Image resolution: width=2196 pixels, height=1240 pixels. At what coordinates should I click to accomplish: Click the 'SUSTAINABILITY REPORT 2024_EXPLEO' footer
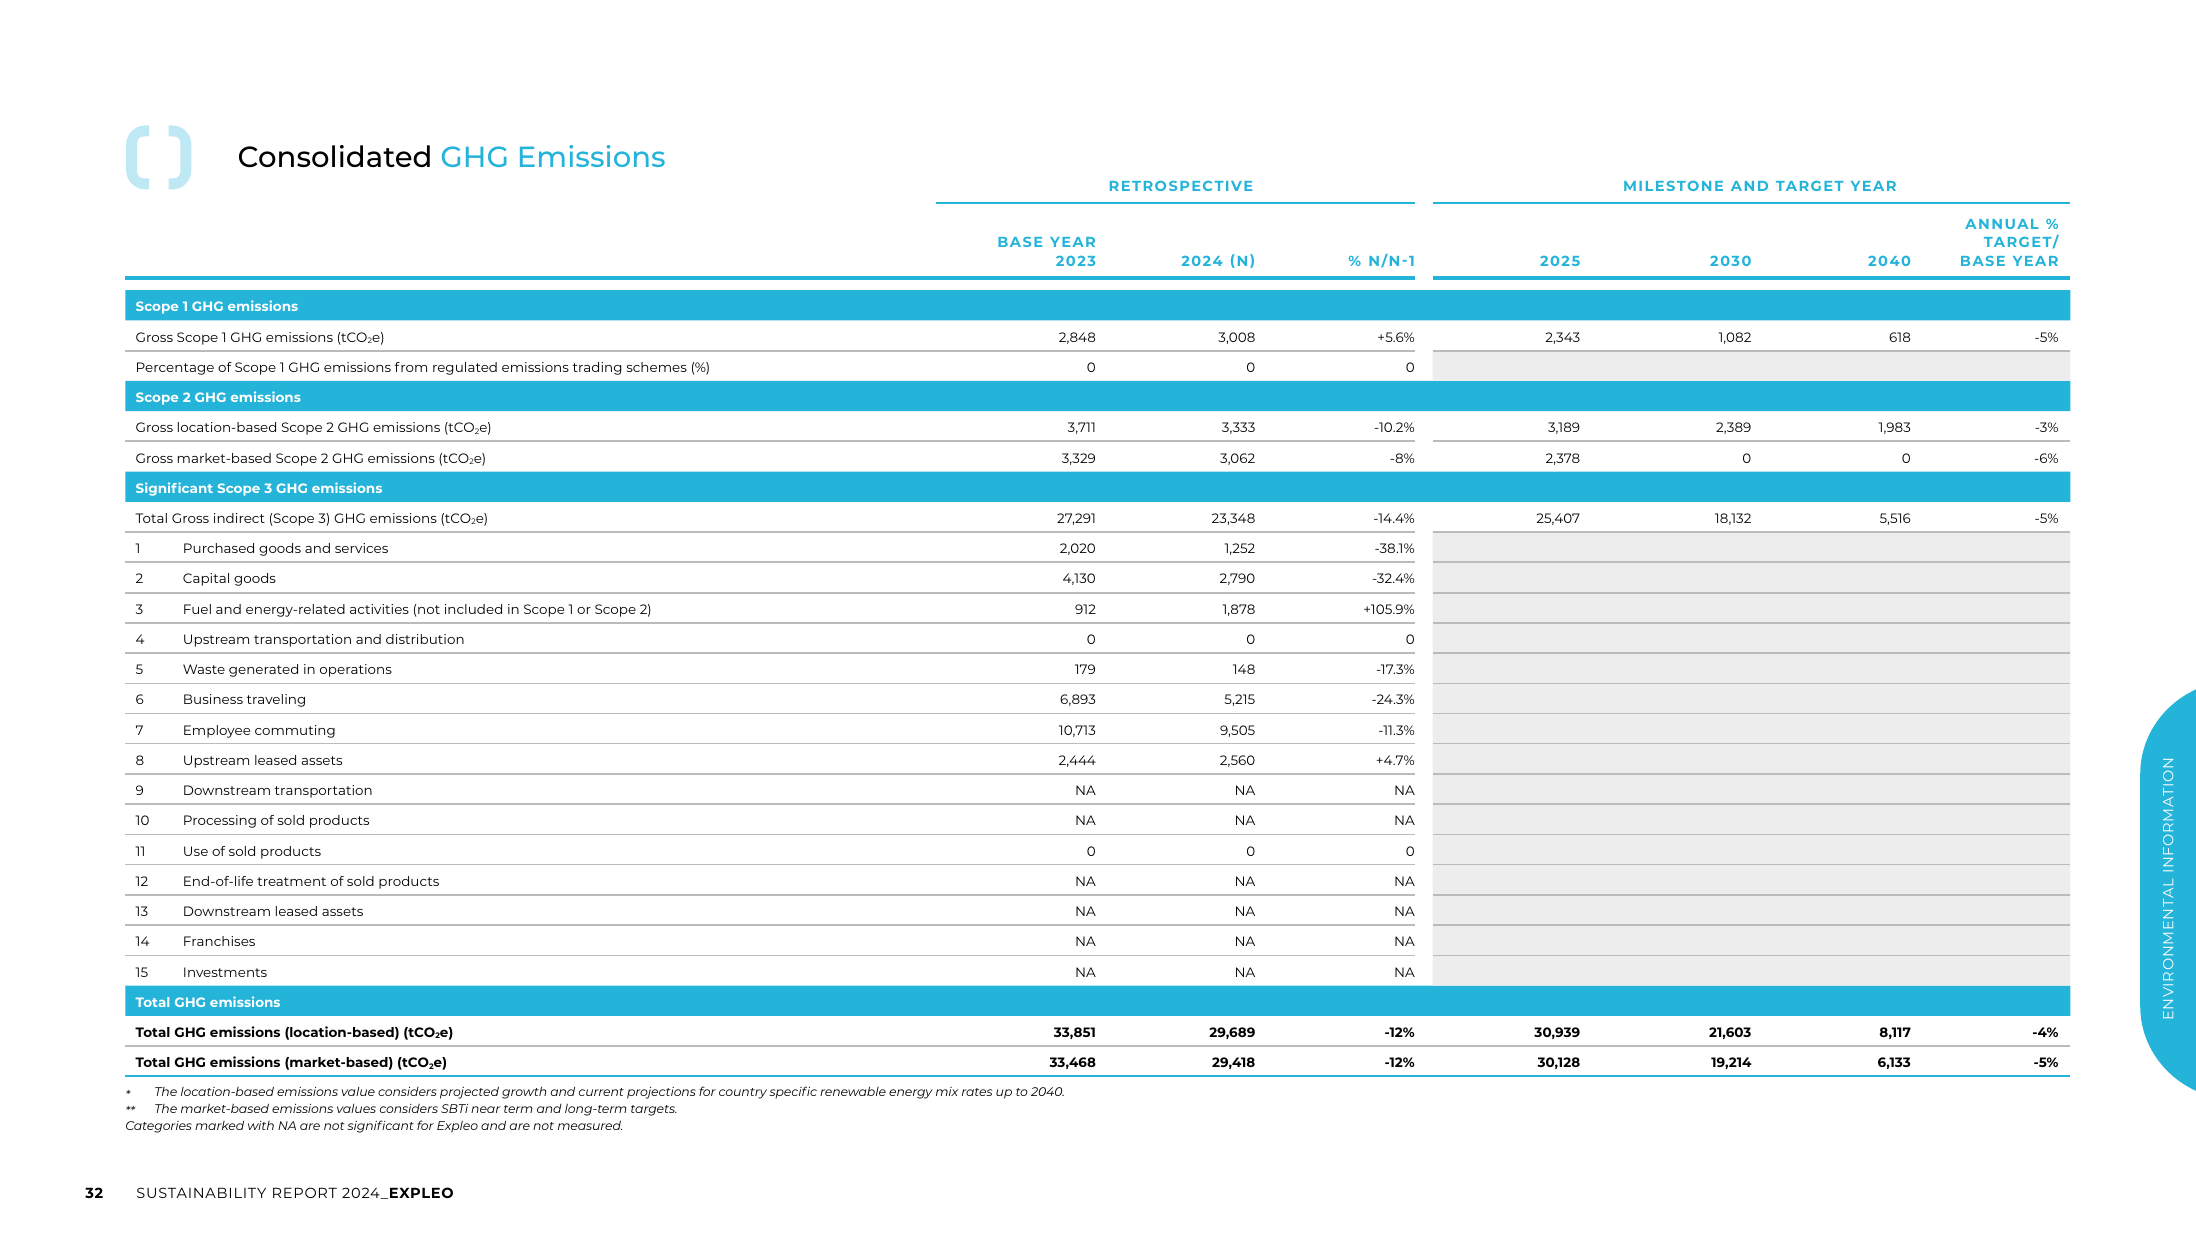[x=295, y=1193]
